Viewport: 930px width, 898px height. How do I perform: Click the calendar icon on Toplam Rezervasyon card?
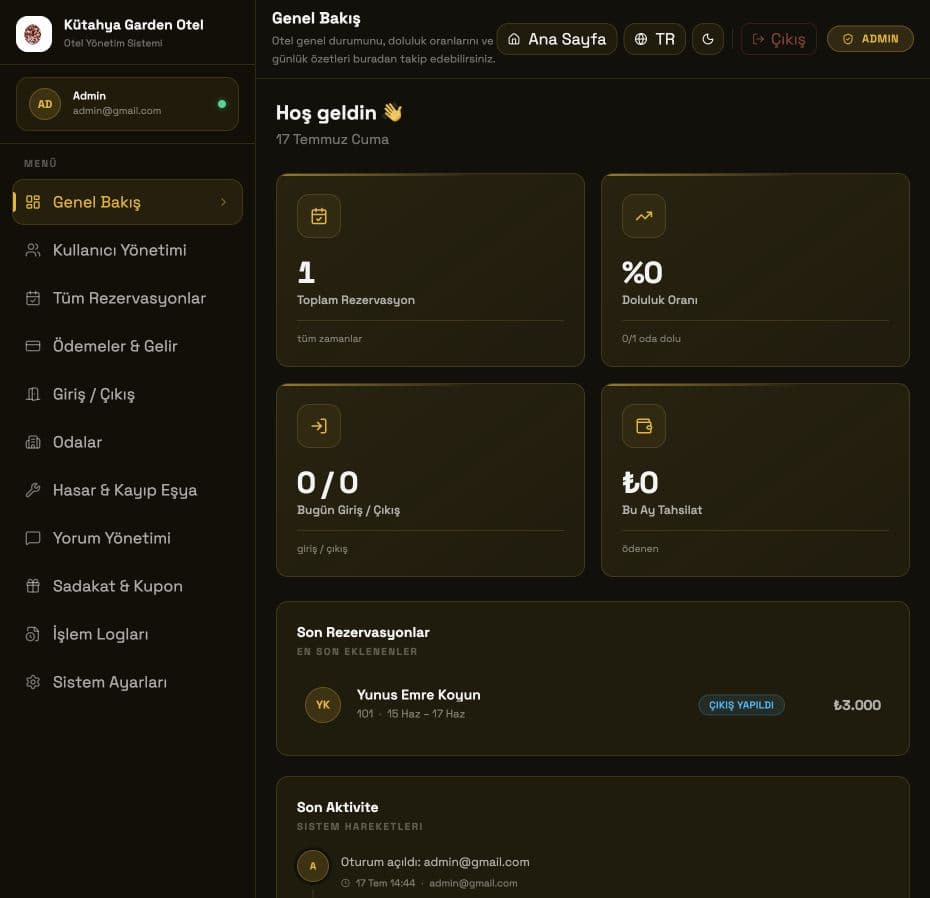point(319,216)
